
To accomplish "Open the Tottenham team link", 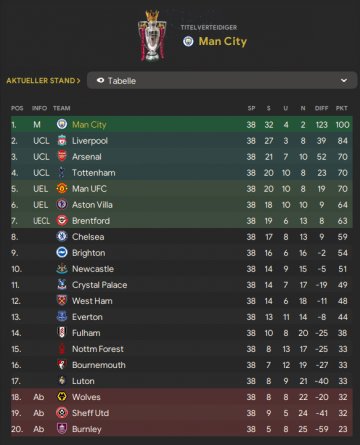I will point(94,173).
